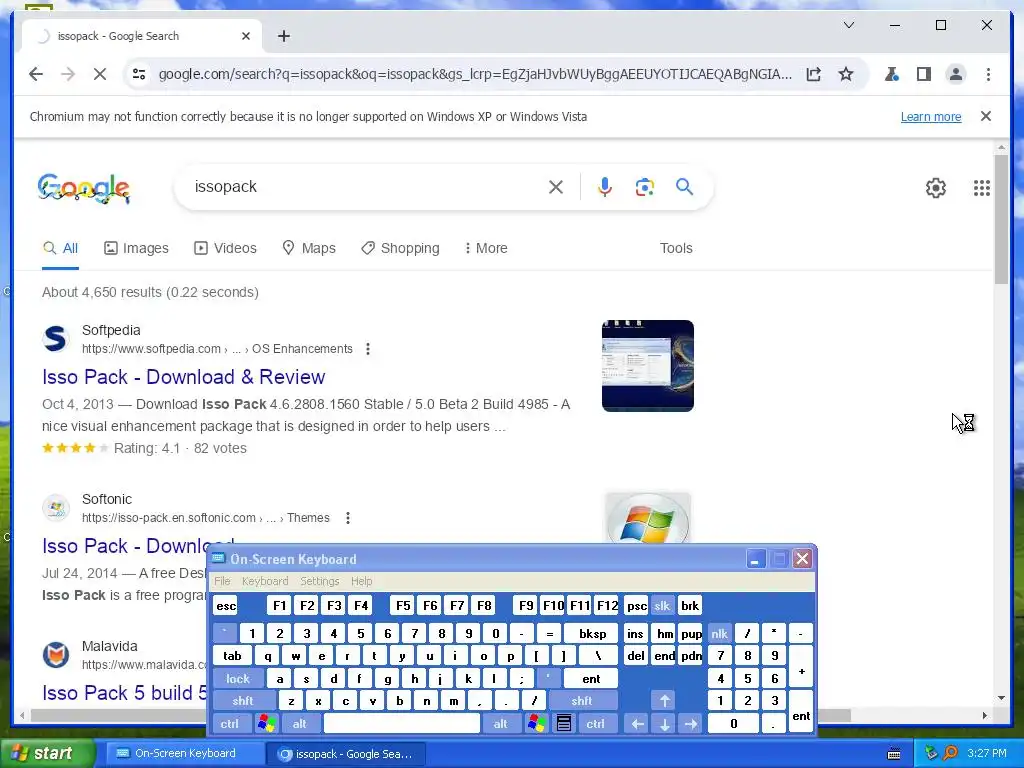Screen dimensions: 1024x768
Task: Open On-Screen Keyboard Settings menu
Action: [x=319, y=581]
